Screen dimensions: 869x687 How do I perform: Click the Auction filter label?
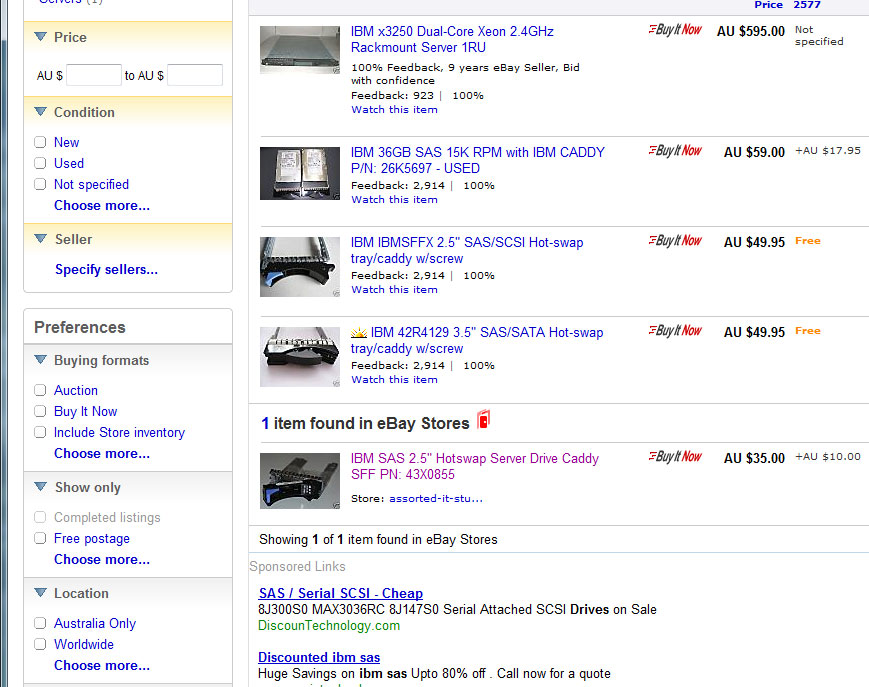(75, 391)
